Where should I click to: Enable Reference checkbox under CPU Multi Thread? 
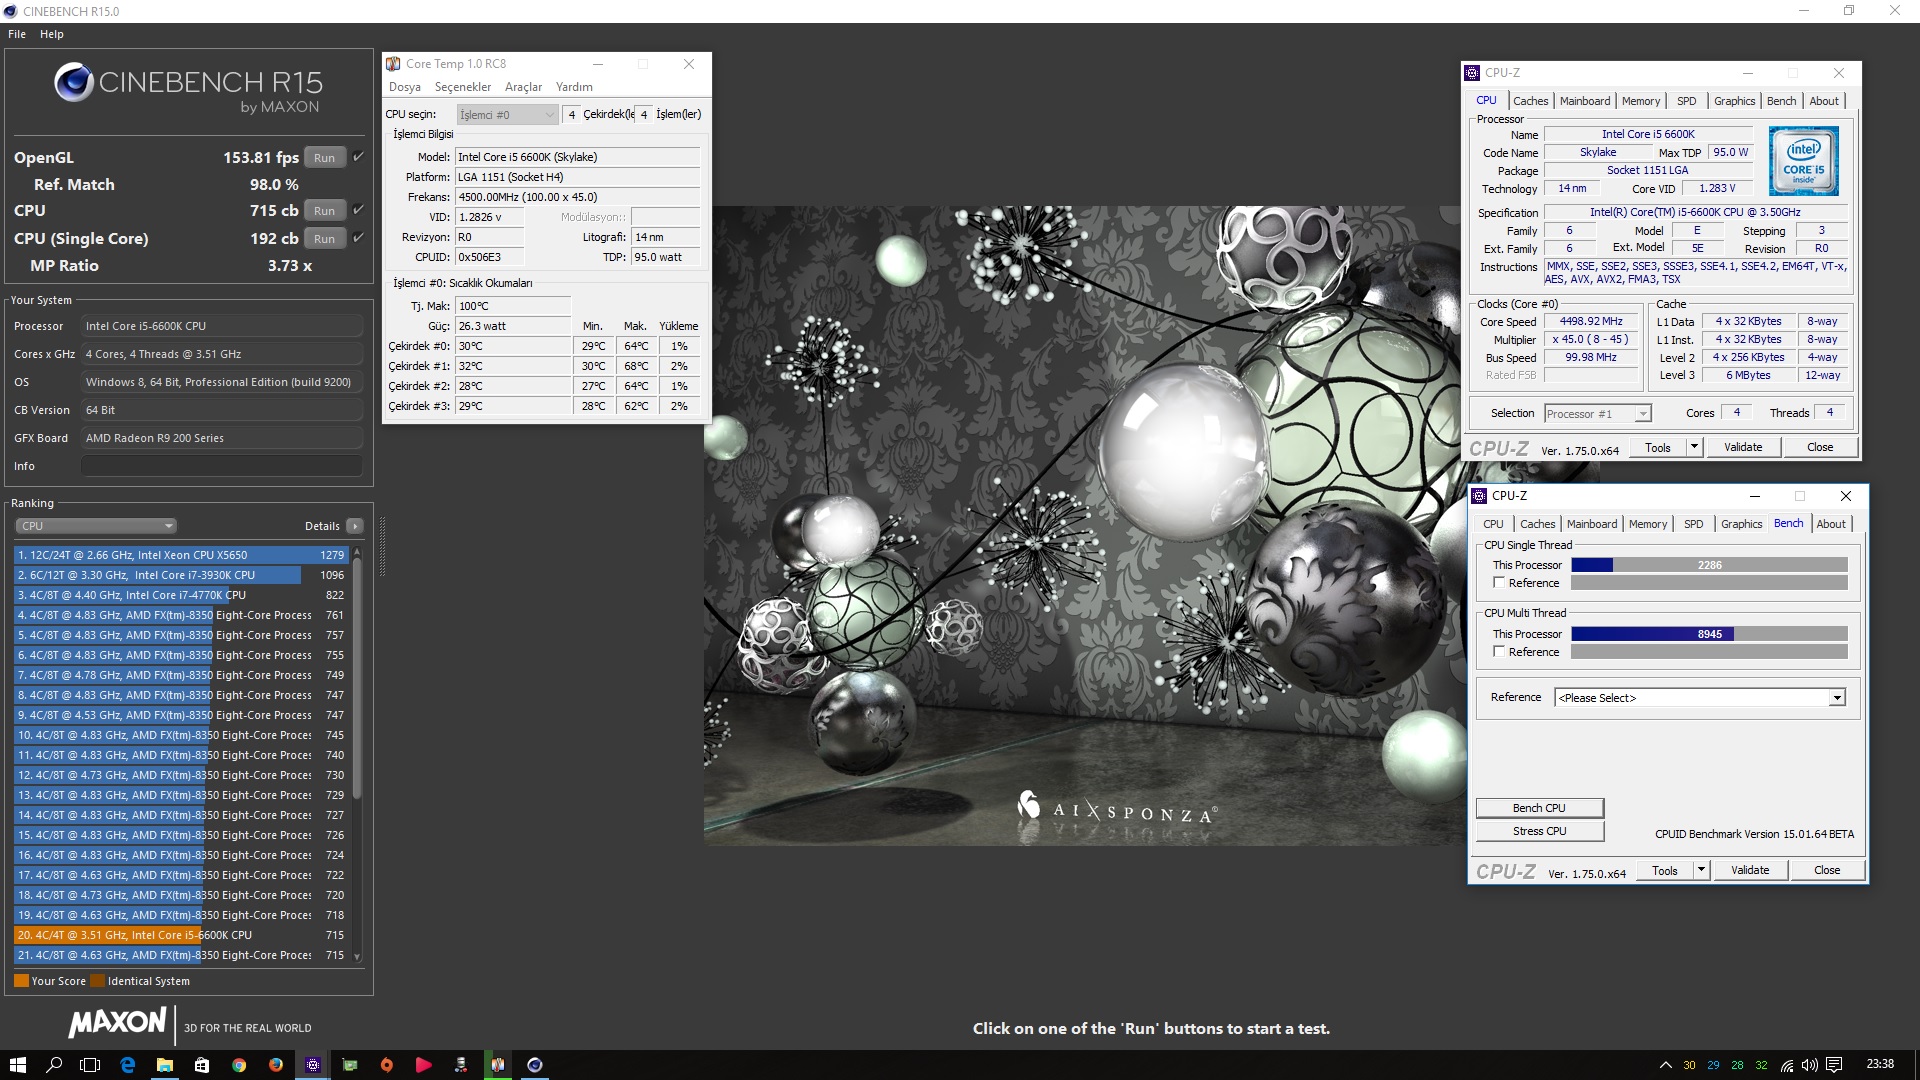1499,652
